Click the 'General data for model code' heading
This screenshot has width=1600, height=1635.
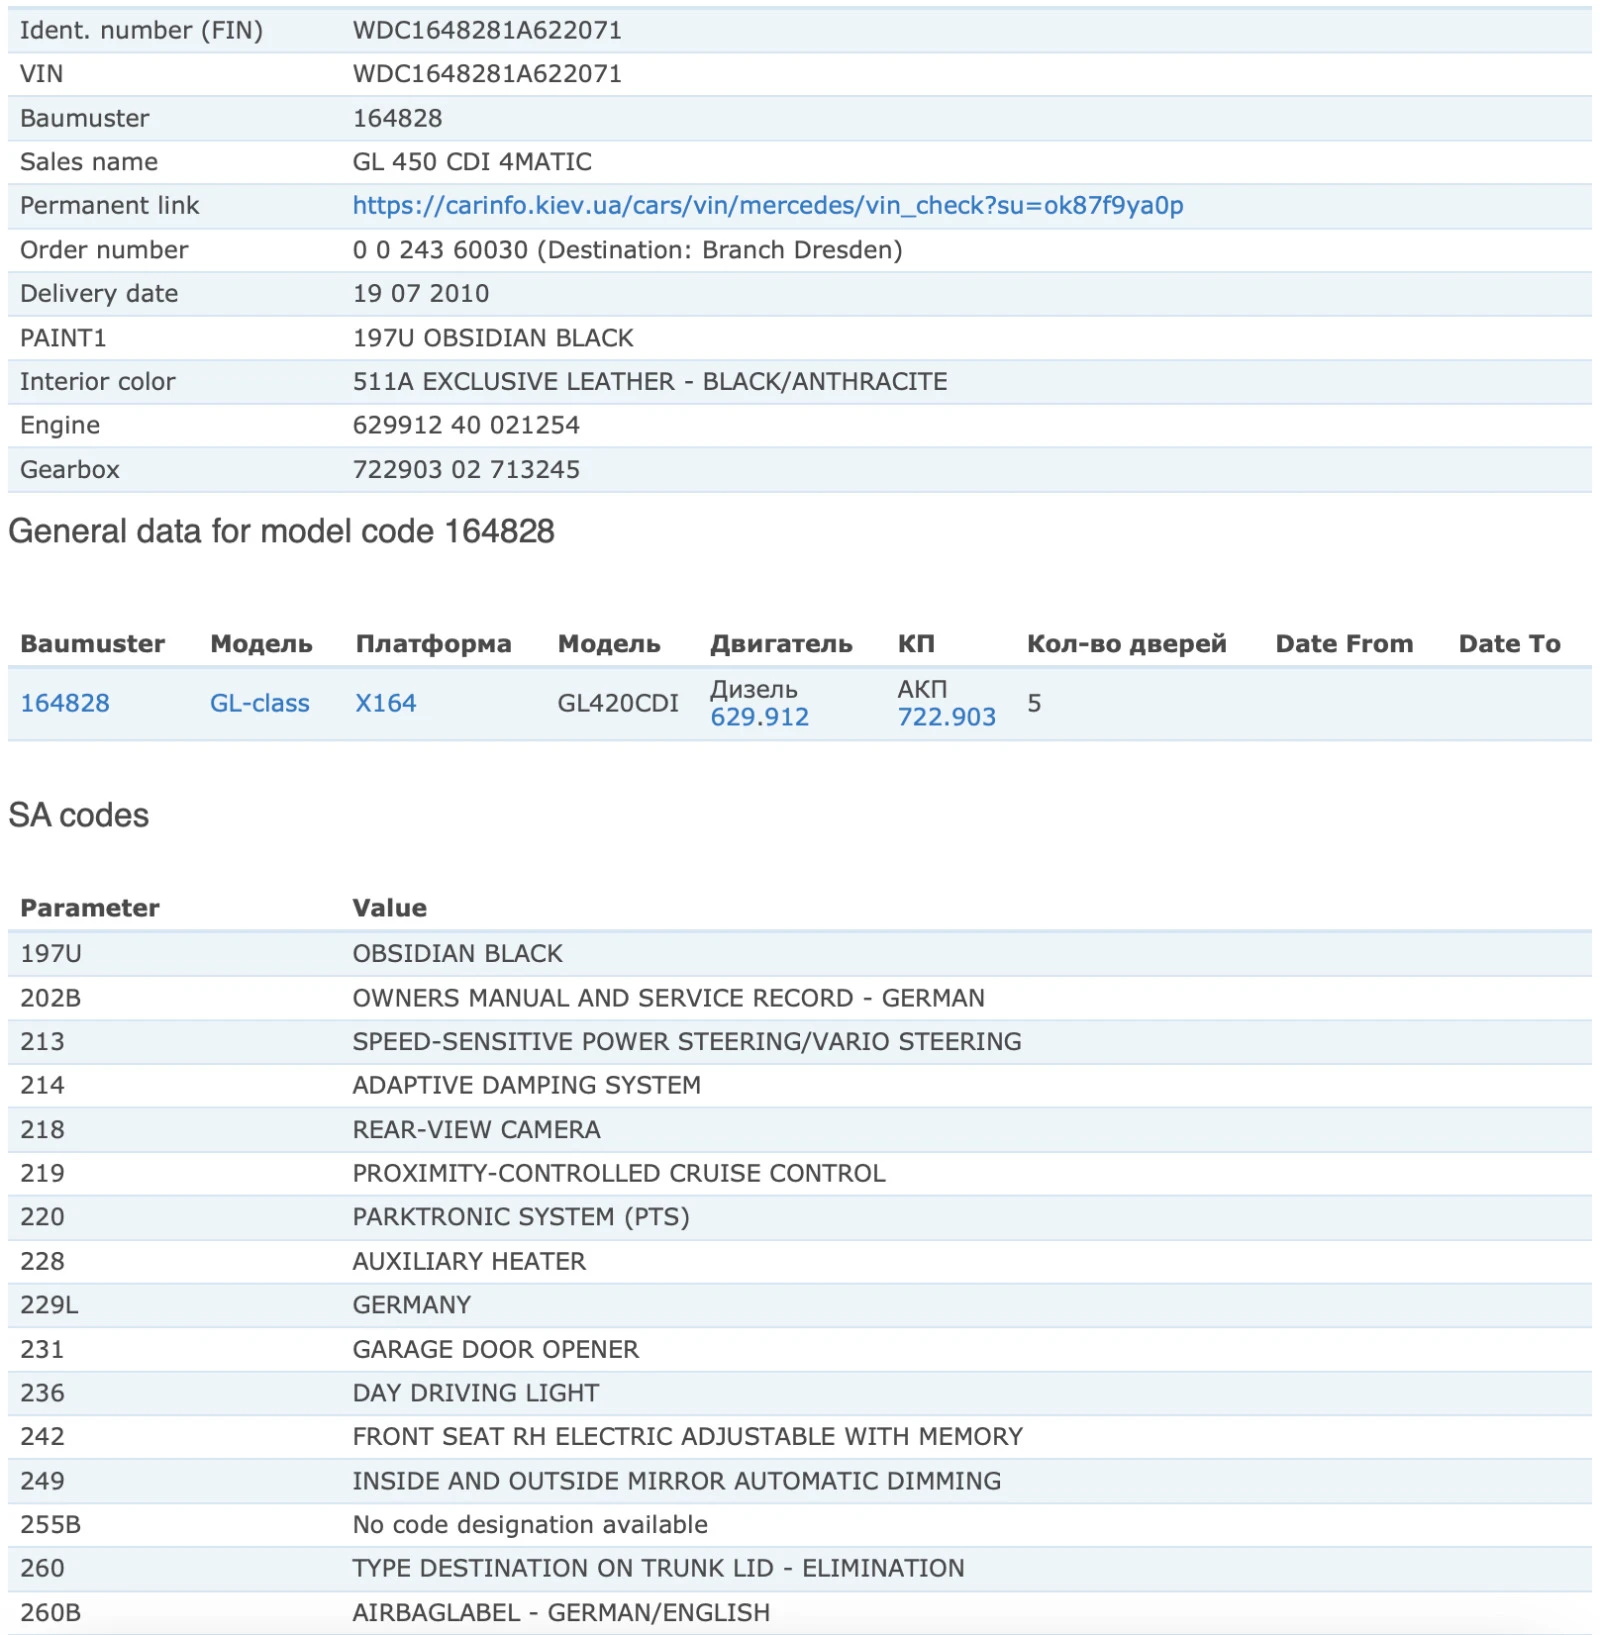pyautogui.click(x=281, y=531)
